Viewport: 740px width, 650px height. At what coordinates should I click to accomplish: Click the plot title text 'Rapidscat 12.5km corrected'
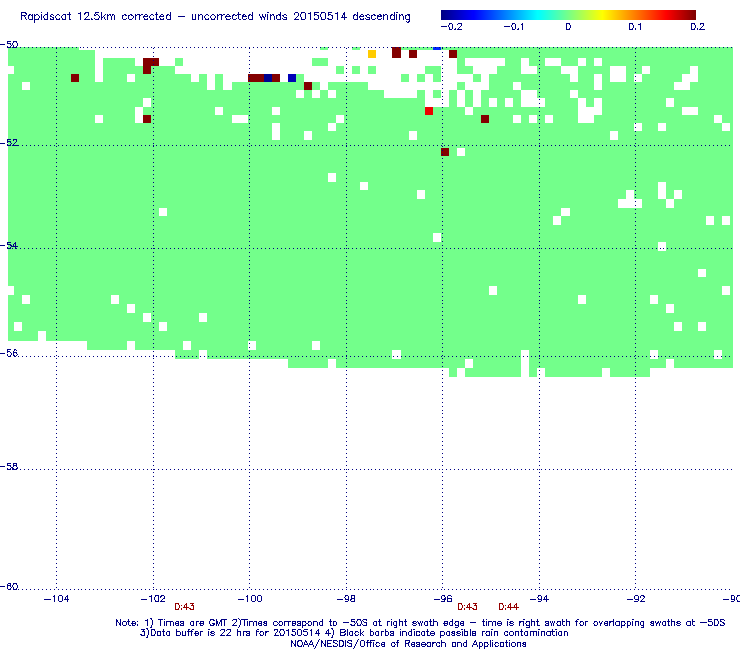click(96, 17)
